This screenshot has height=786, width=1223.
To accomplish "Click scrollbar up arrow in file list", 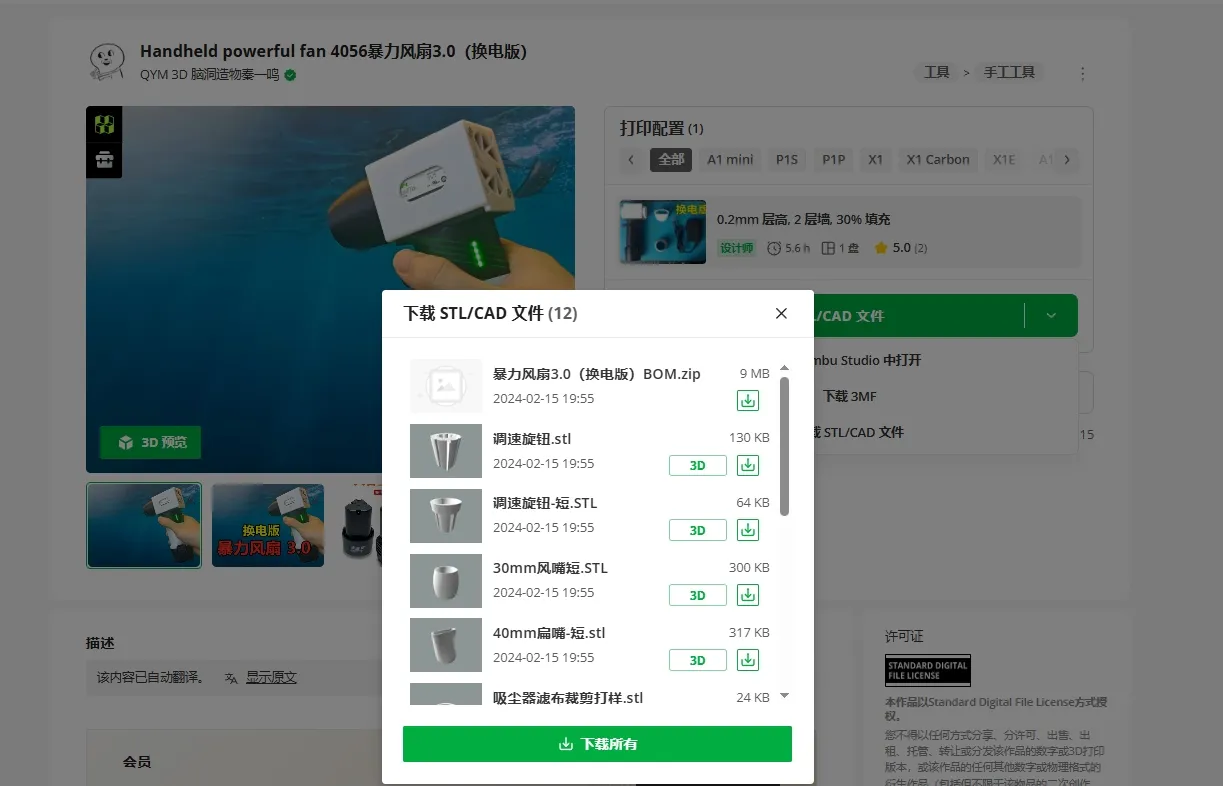I will click(784, 368).
